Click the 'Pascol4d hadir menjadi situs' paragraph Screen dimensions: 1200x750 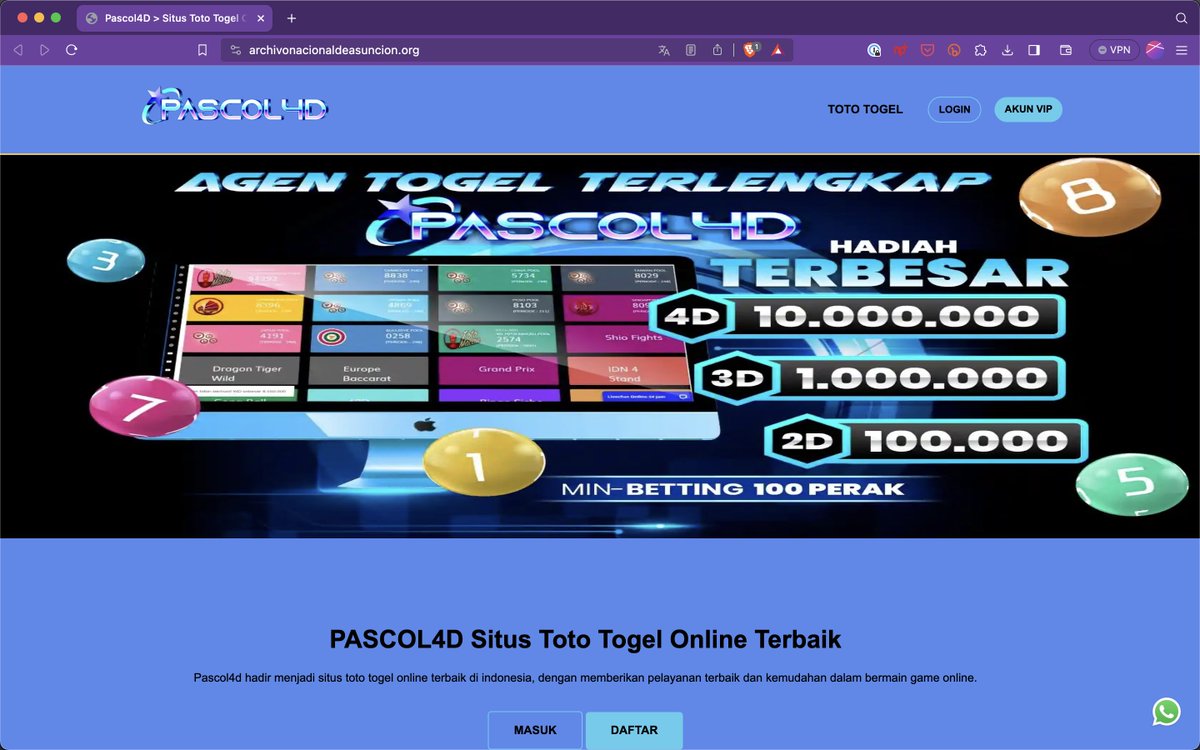pyautogui.click(x=585, y=677)
